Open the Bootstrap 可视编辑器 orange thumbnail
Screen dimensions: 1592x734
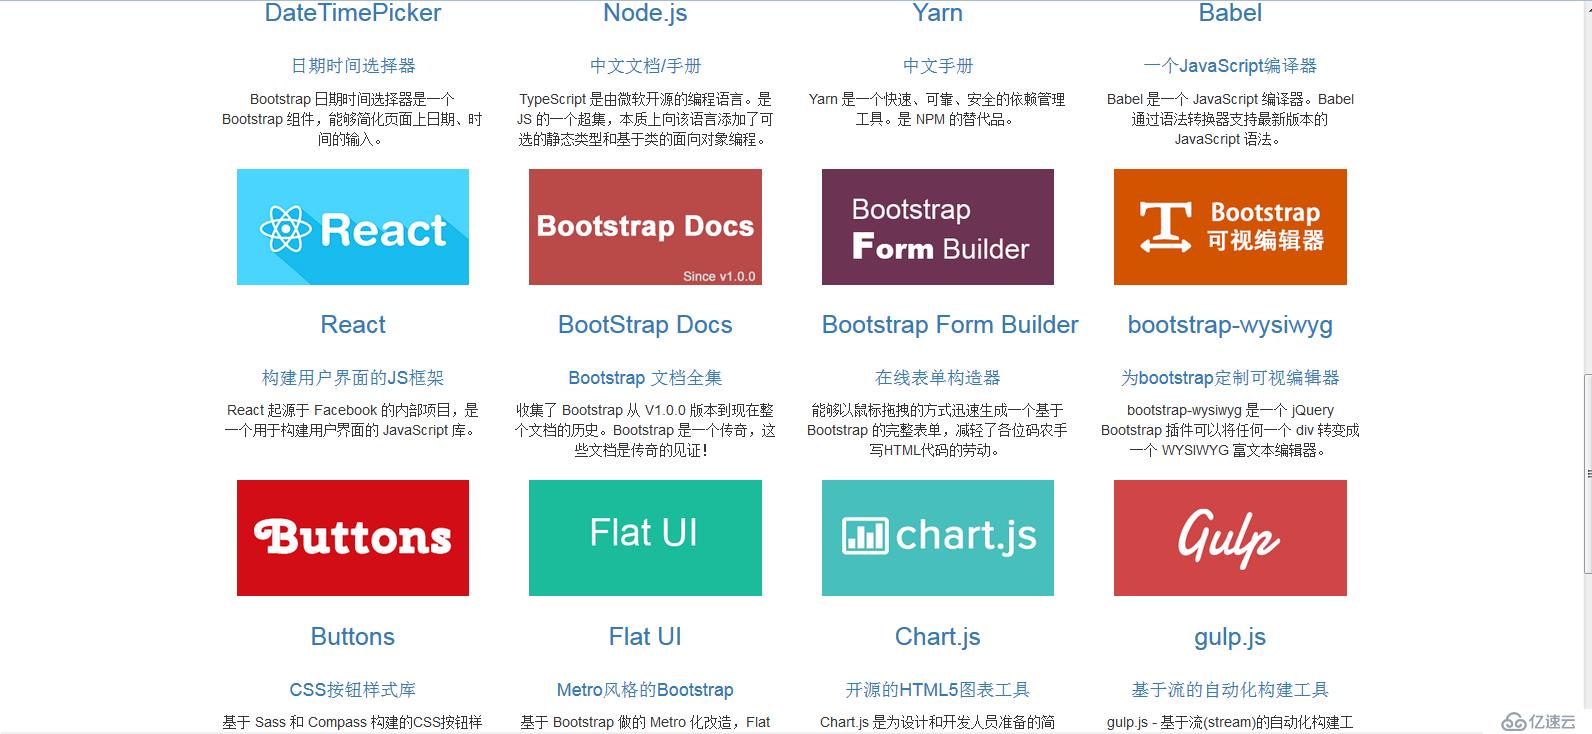pyautogui.click(x=1230, y=227)
